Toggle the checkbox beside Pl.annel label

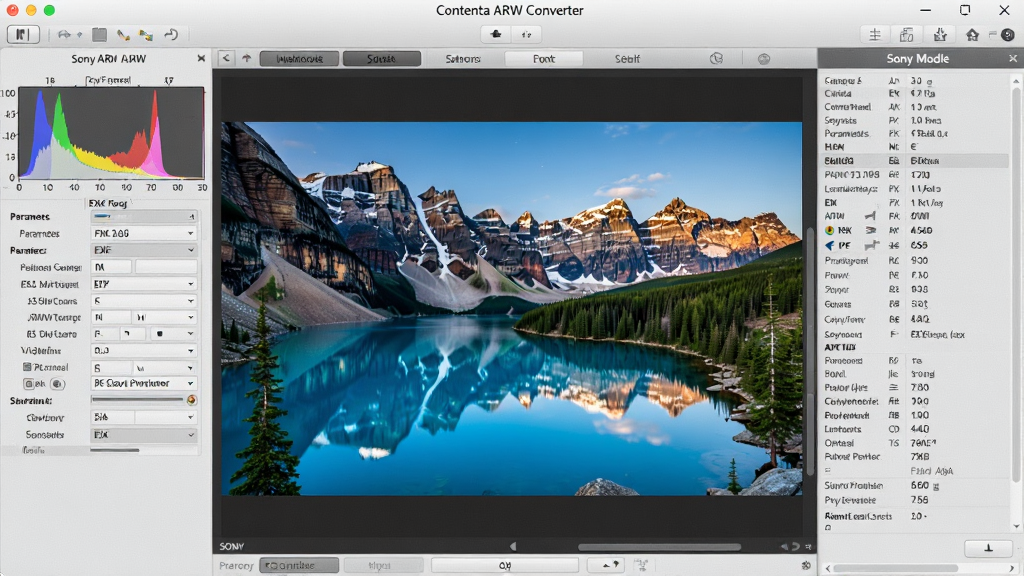pos(27,367)
